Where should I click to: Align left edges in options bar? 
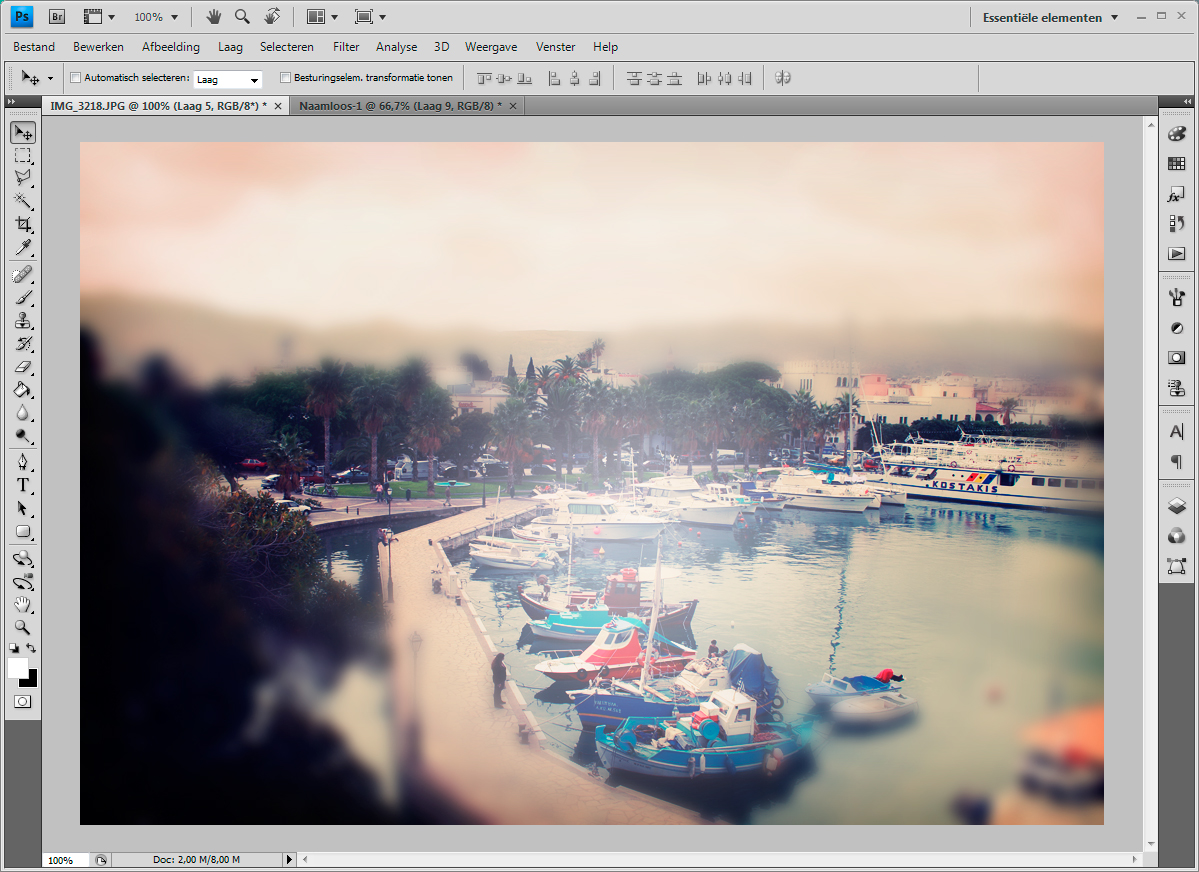tap(554, 78)
